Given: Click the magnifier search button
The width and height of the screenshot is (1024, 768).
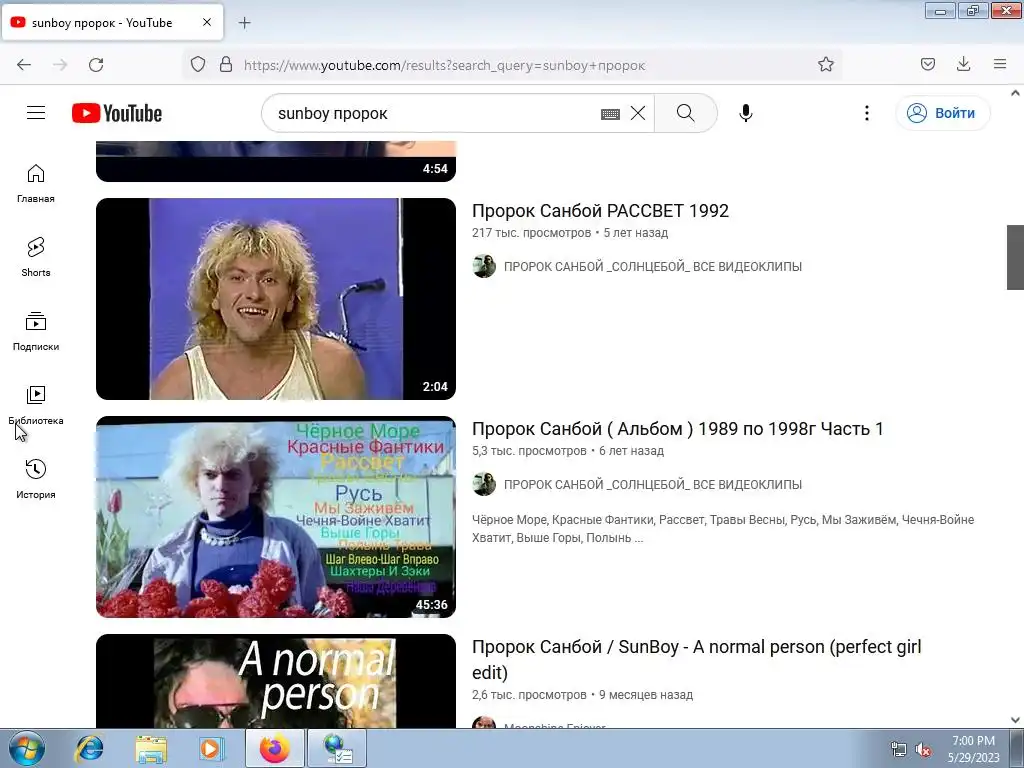Looking at the screenshot, I should pos(686,113).
